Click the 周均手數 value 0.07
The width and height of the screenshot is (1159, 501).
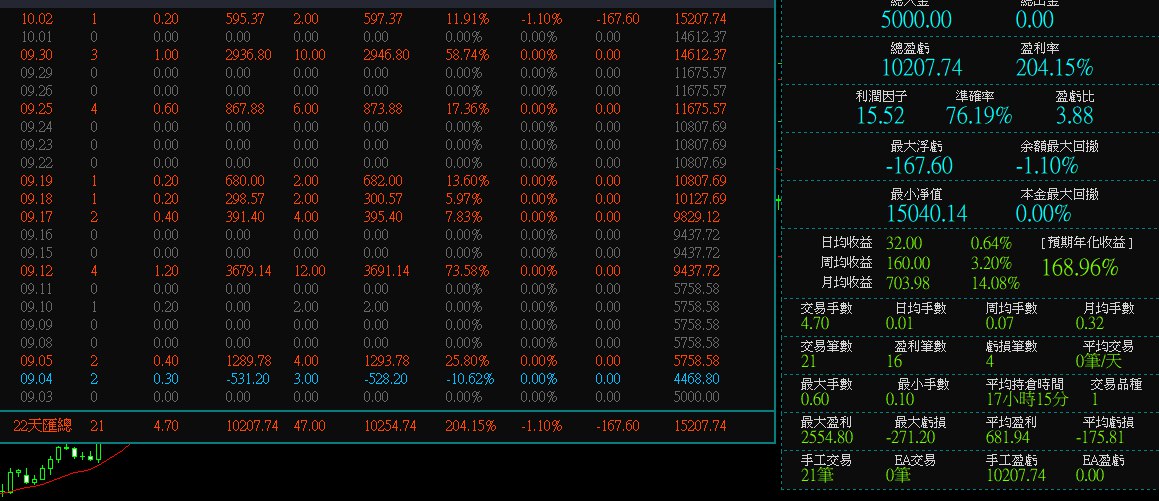coord(999,323)
